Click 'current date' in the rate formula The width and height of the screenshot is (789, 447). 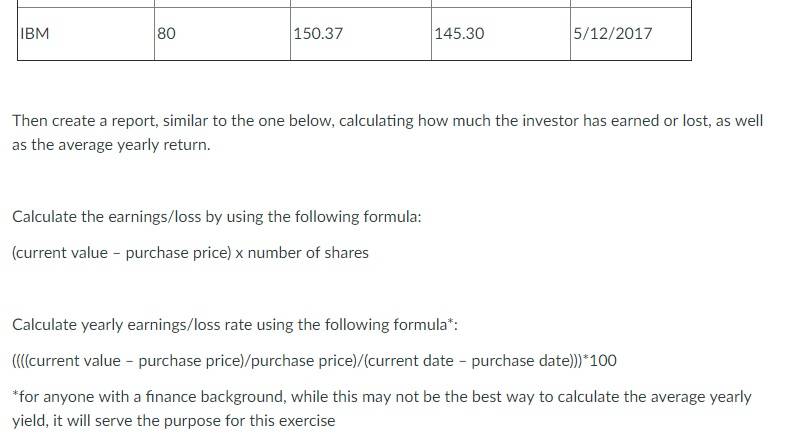pos(409,361)
